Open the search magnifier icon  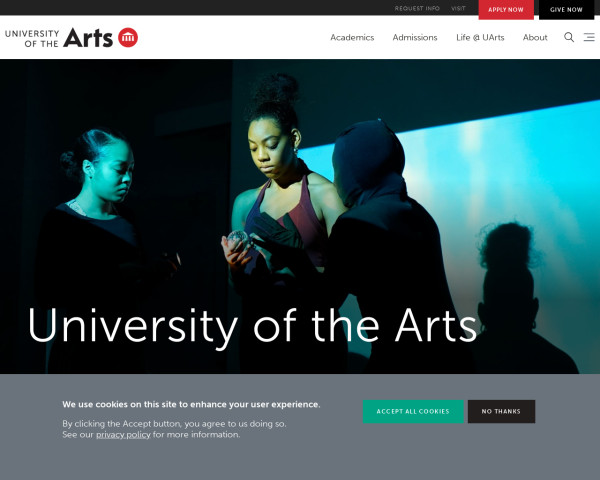(x=569, y=37)
